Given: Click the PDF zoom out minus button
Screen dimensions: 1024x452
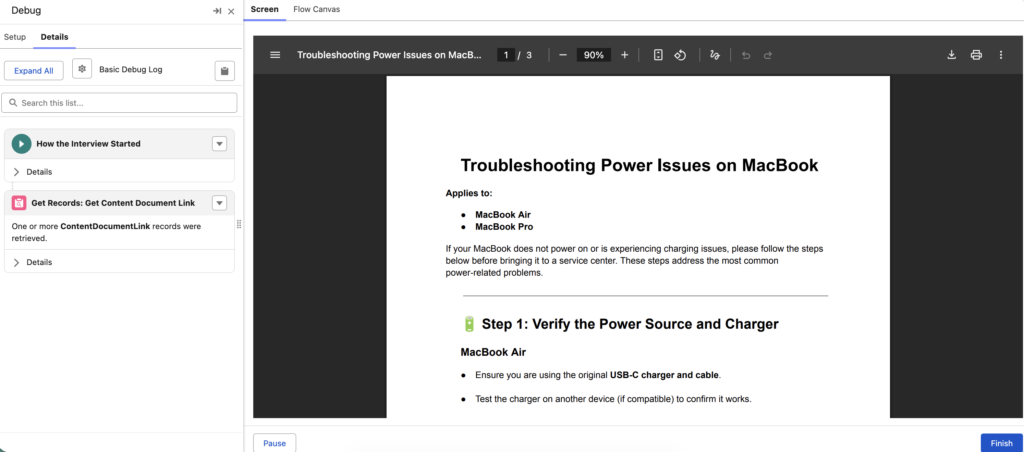Looking at the screenshot, I should [563, 55].
